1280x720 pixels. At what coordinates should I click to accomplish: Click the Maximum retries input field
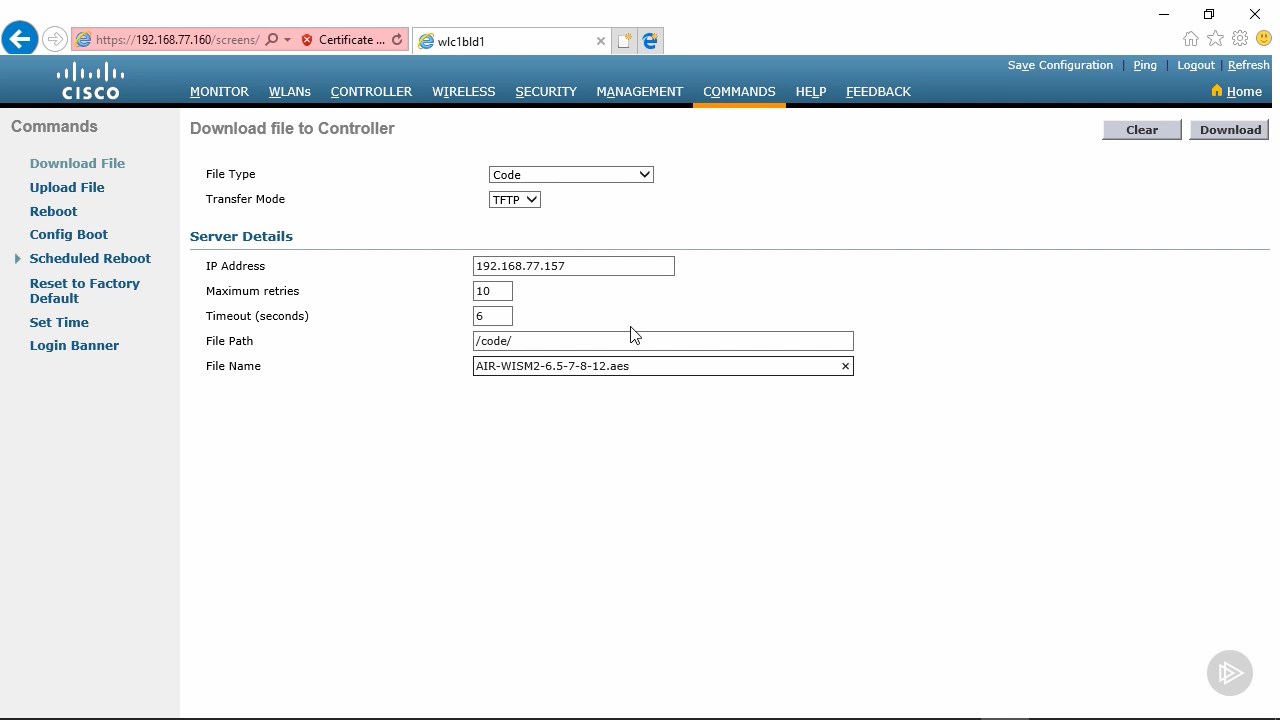point(493,291)
